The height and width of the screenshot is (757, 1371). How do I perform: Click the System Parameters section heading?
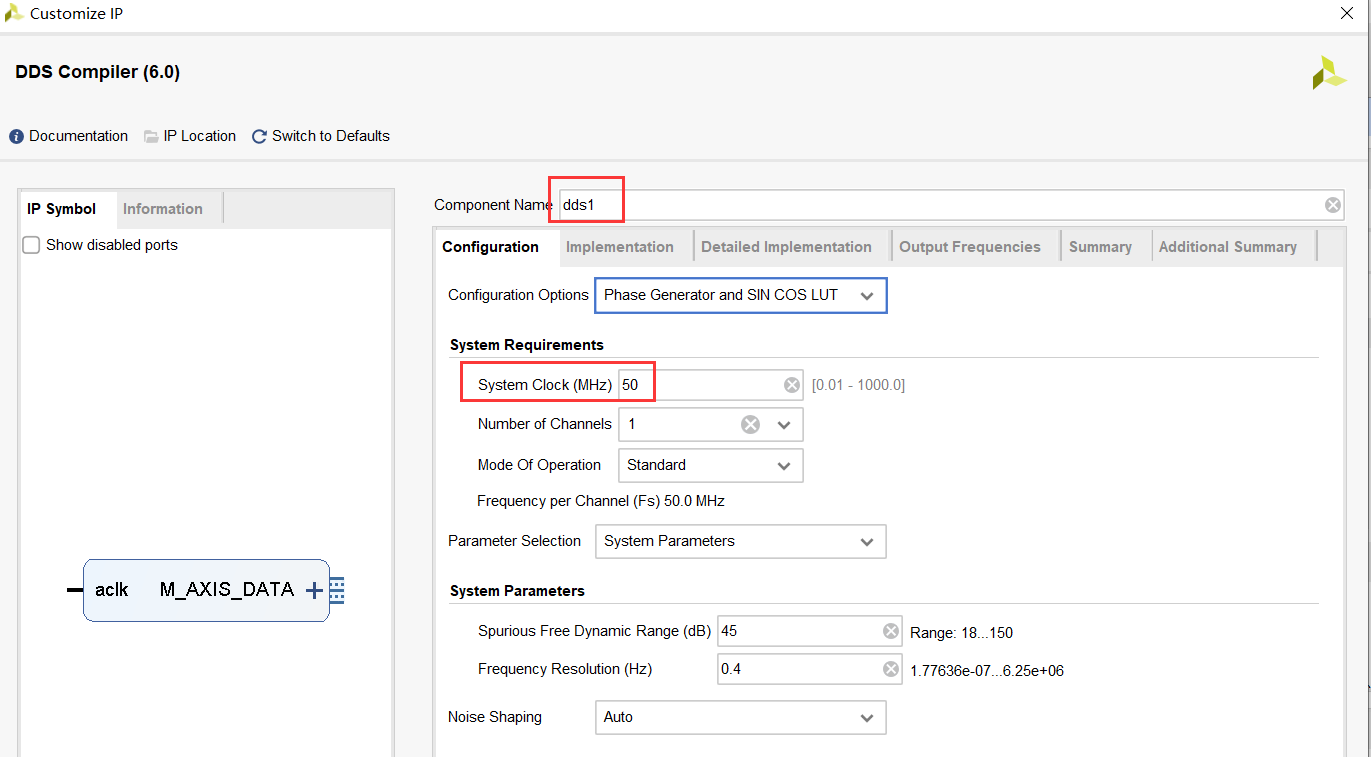pos(517,591)
